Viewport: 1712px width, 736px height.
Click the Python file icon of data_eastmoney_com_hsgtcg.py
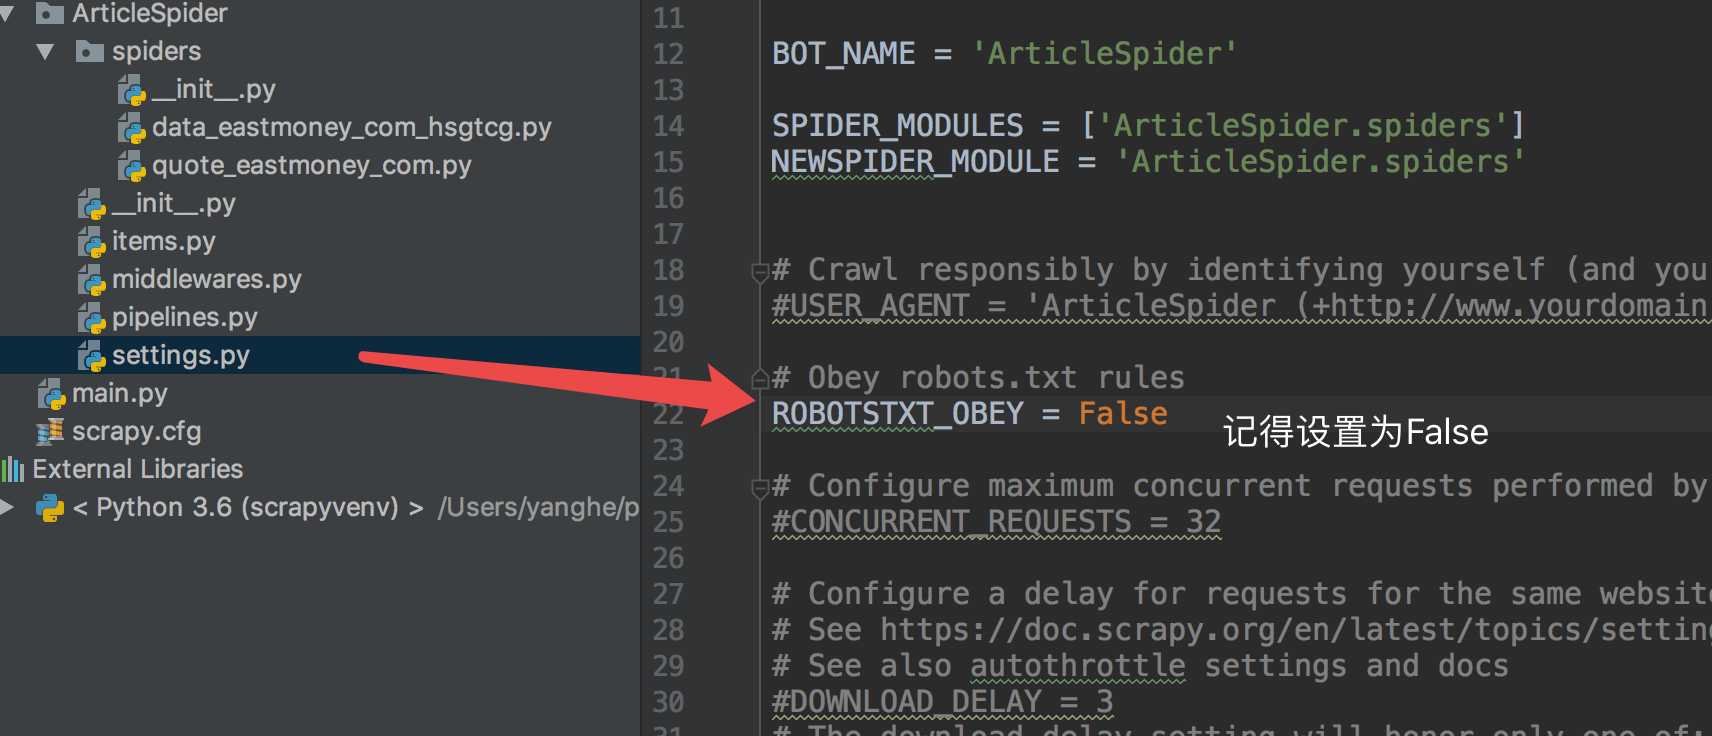(131, 128)
